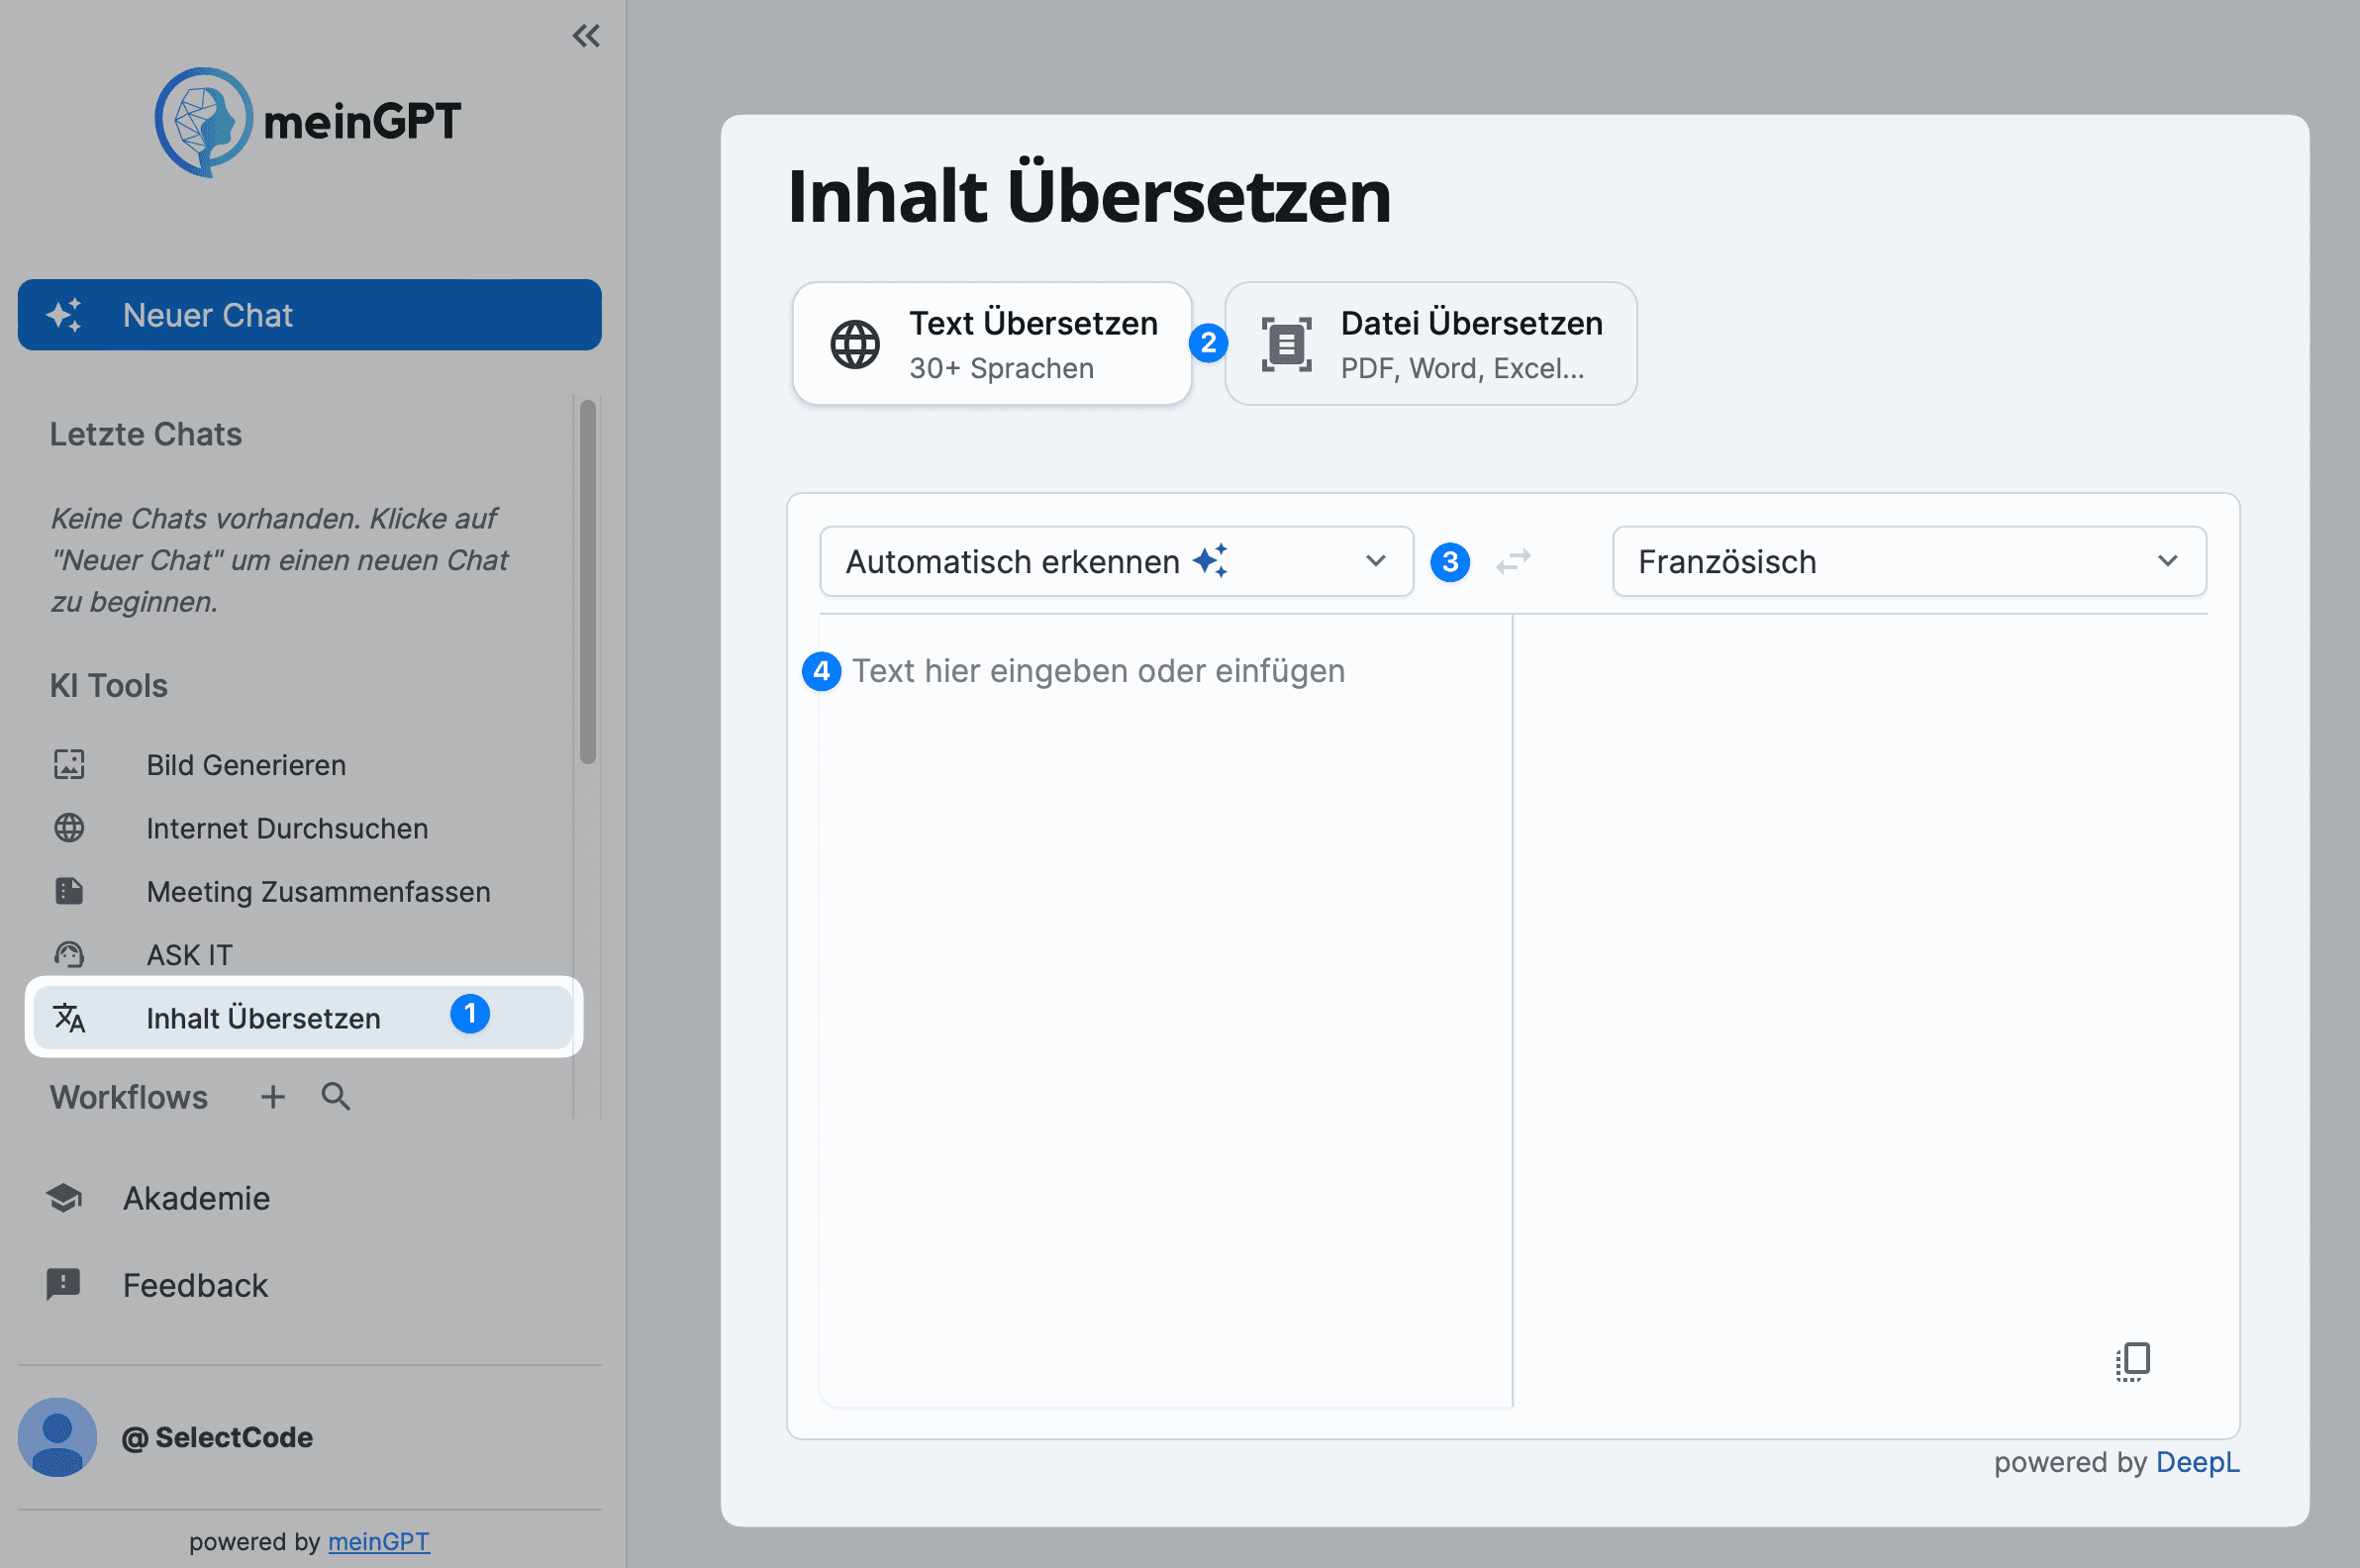
Task: Swap source and target languages
Action: [1513, 561]
